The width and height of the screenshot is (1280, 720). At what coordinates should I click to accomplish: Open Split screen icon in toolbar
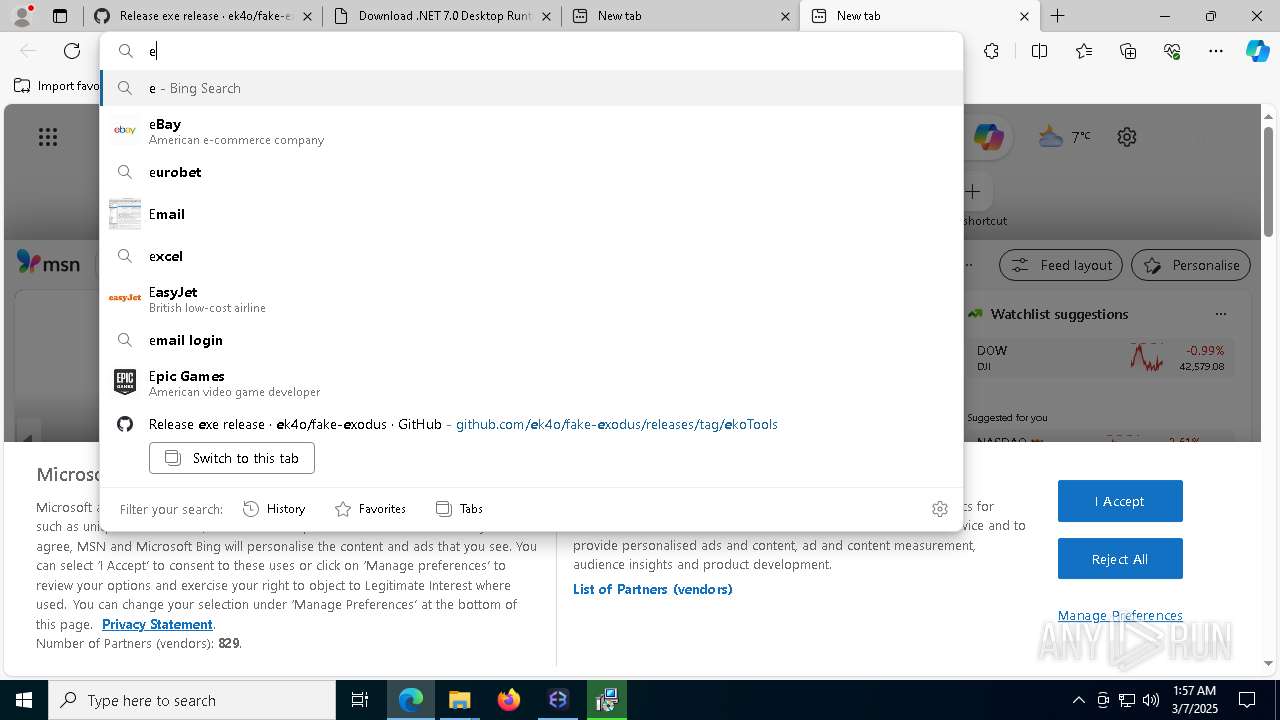click(1039, 51)
